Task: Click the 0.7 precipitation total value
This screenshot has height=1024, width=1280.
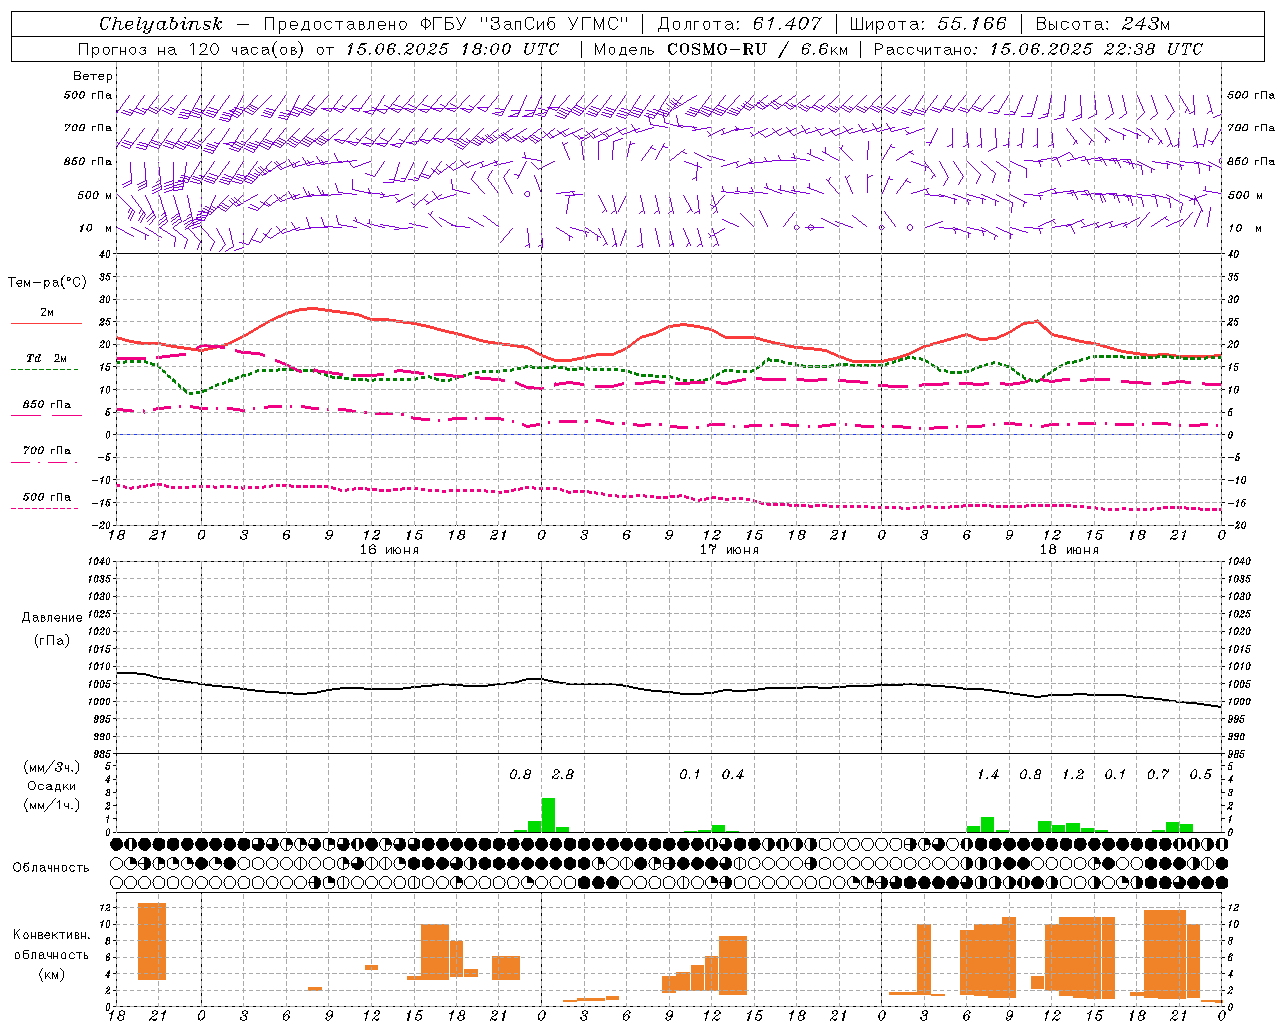Action: (x=1158, y=774)
